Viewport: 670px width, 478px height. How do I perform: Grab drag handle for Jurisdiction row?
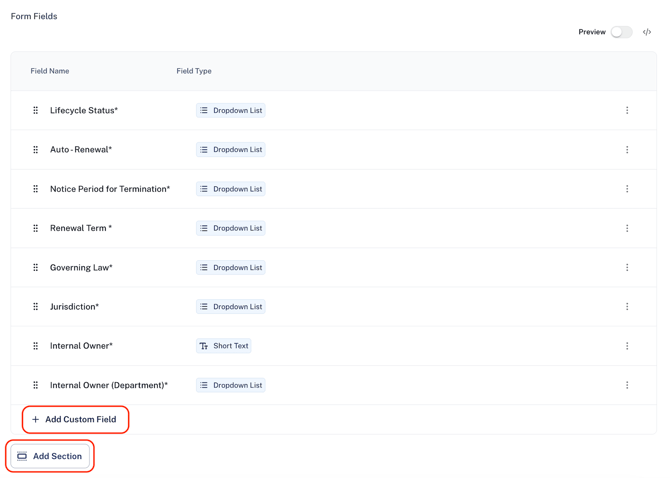click(x=35, y=307)
